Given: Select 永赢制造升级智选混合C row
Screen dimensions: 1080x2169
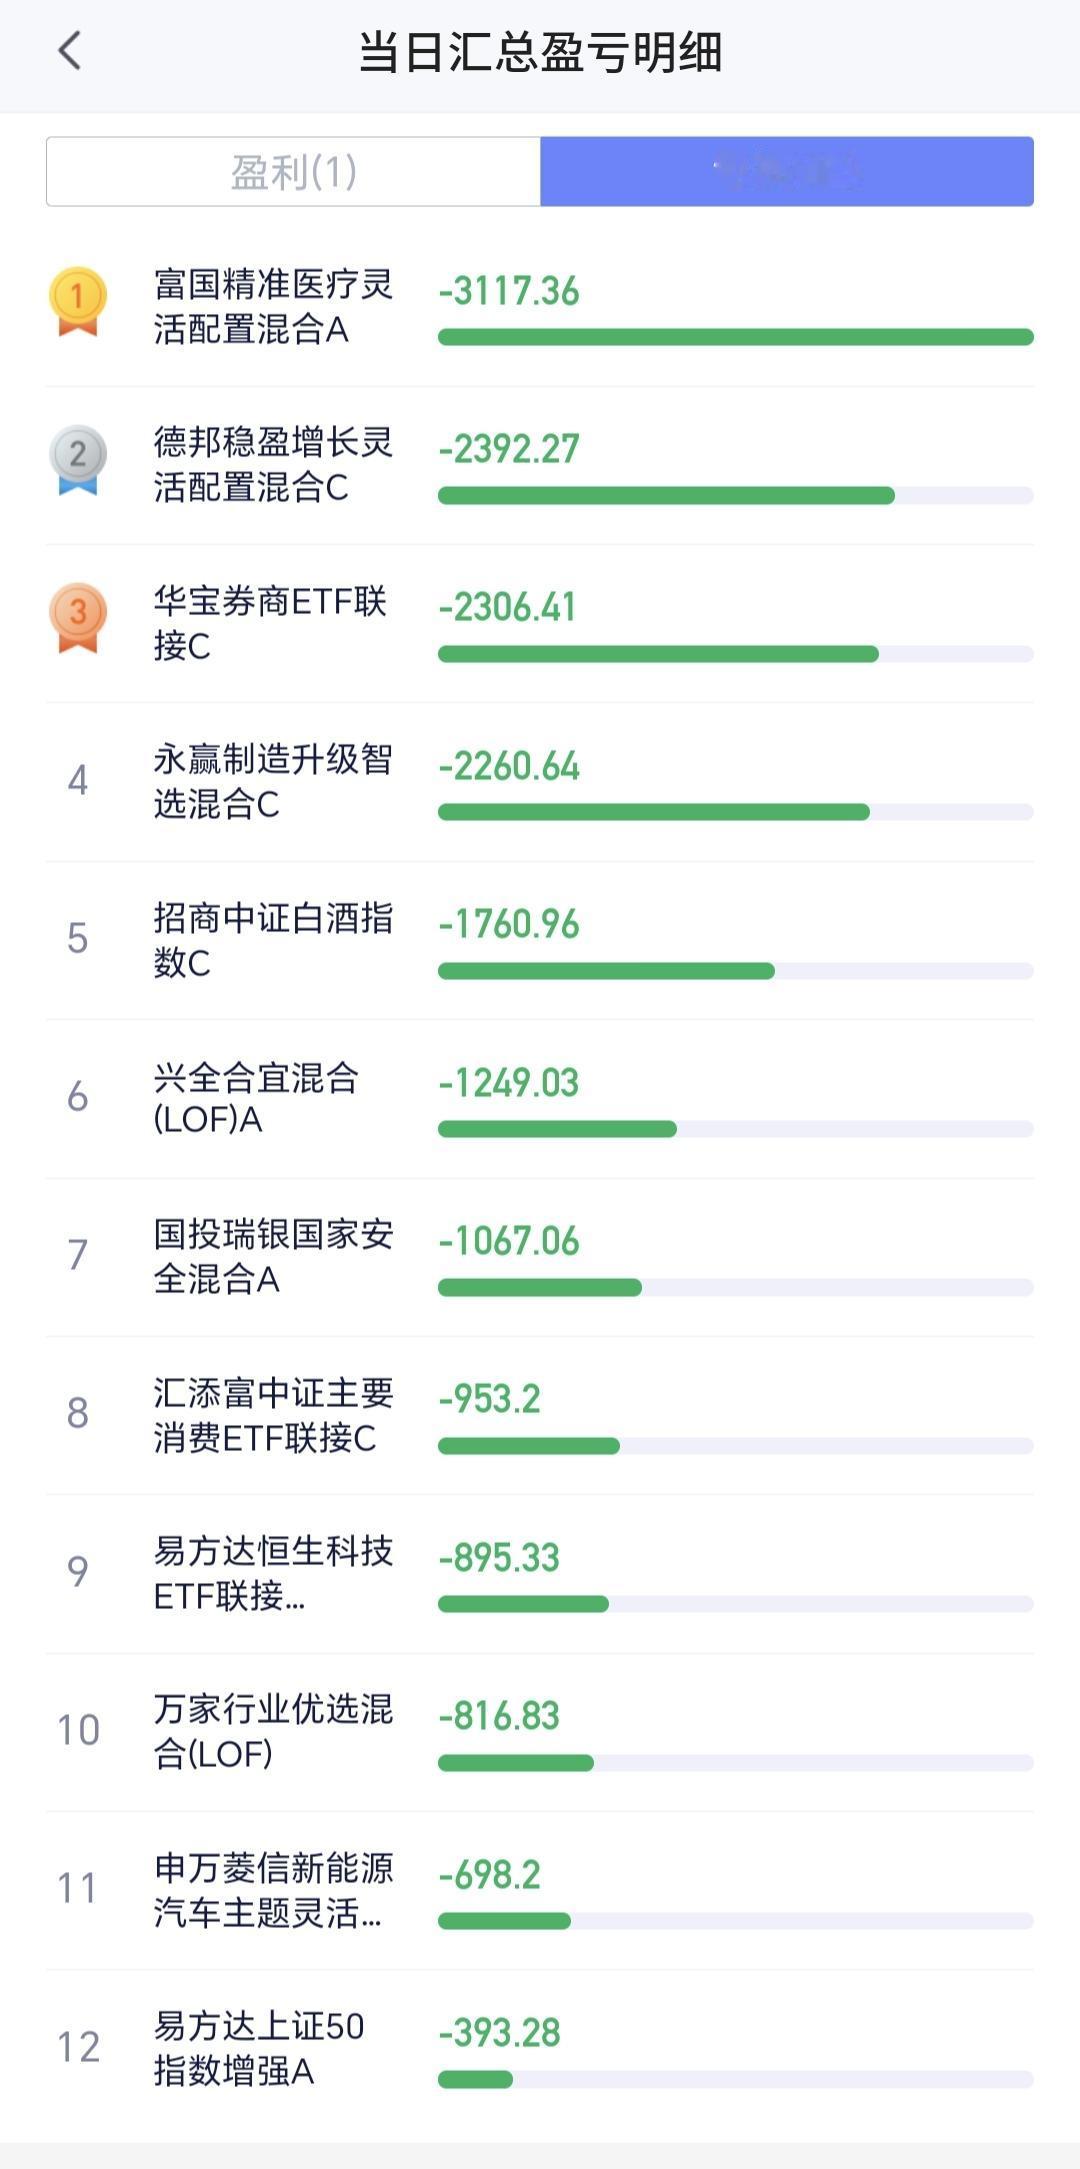Looking at the screenshot, I should (540, 782).
